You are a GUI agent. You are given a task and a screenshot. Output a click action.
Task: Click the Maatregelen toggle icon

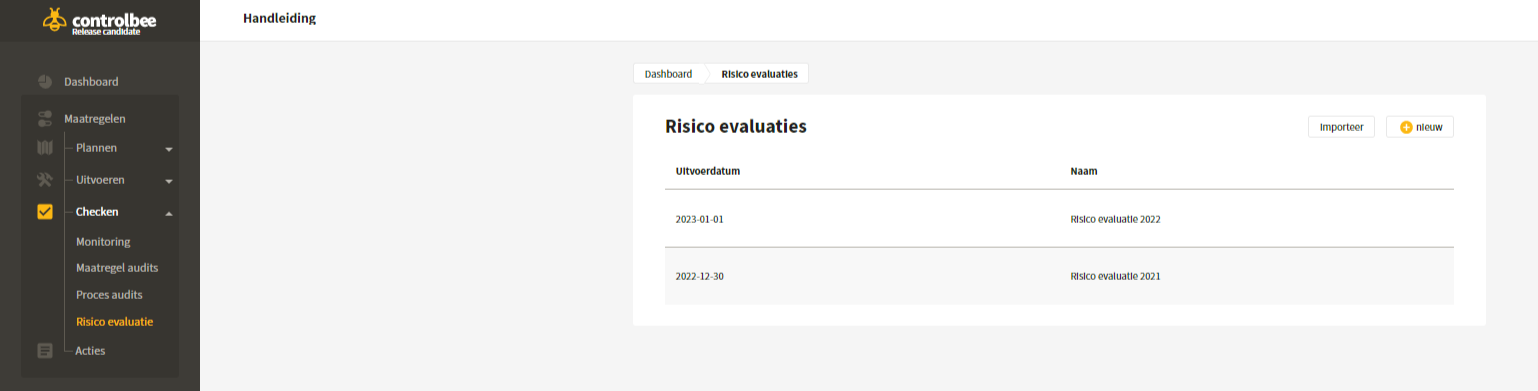tap(45, 119)
